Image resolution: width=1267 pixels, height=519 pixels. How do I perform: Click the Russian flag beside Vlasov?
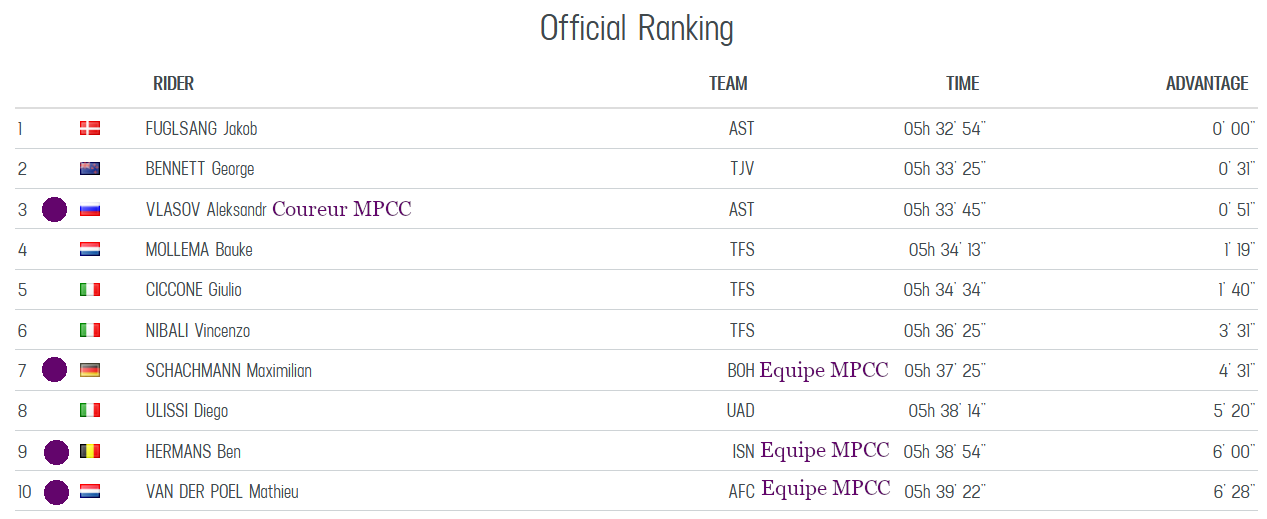point(90,209)
